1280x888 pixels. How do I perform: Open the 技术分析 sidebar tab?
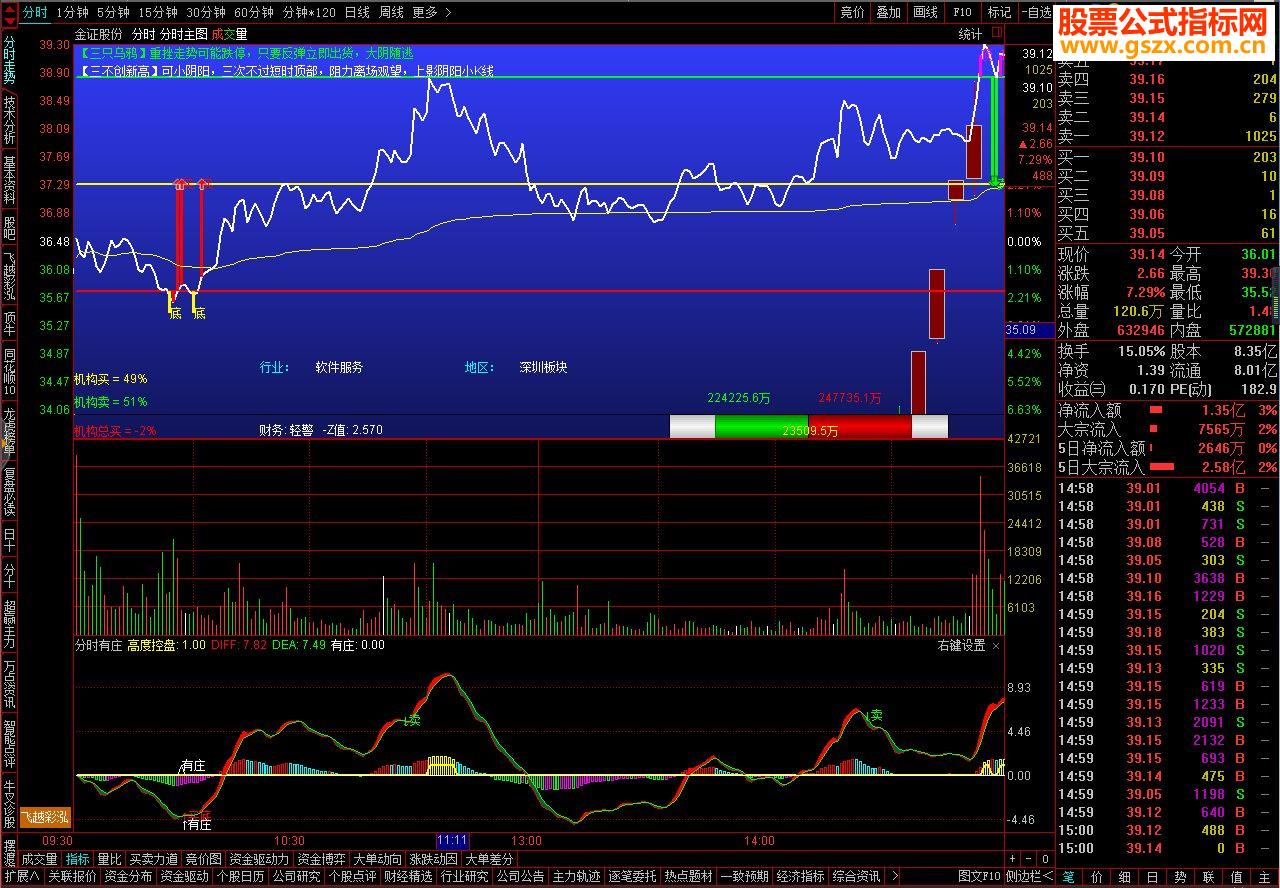9,120
